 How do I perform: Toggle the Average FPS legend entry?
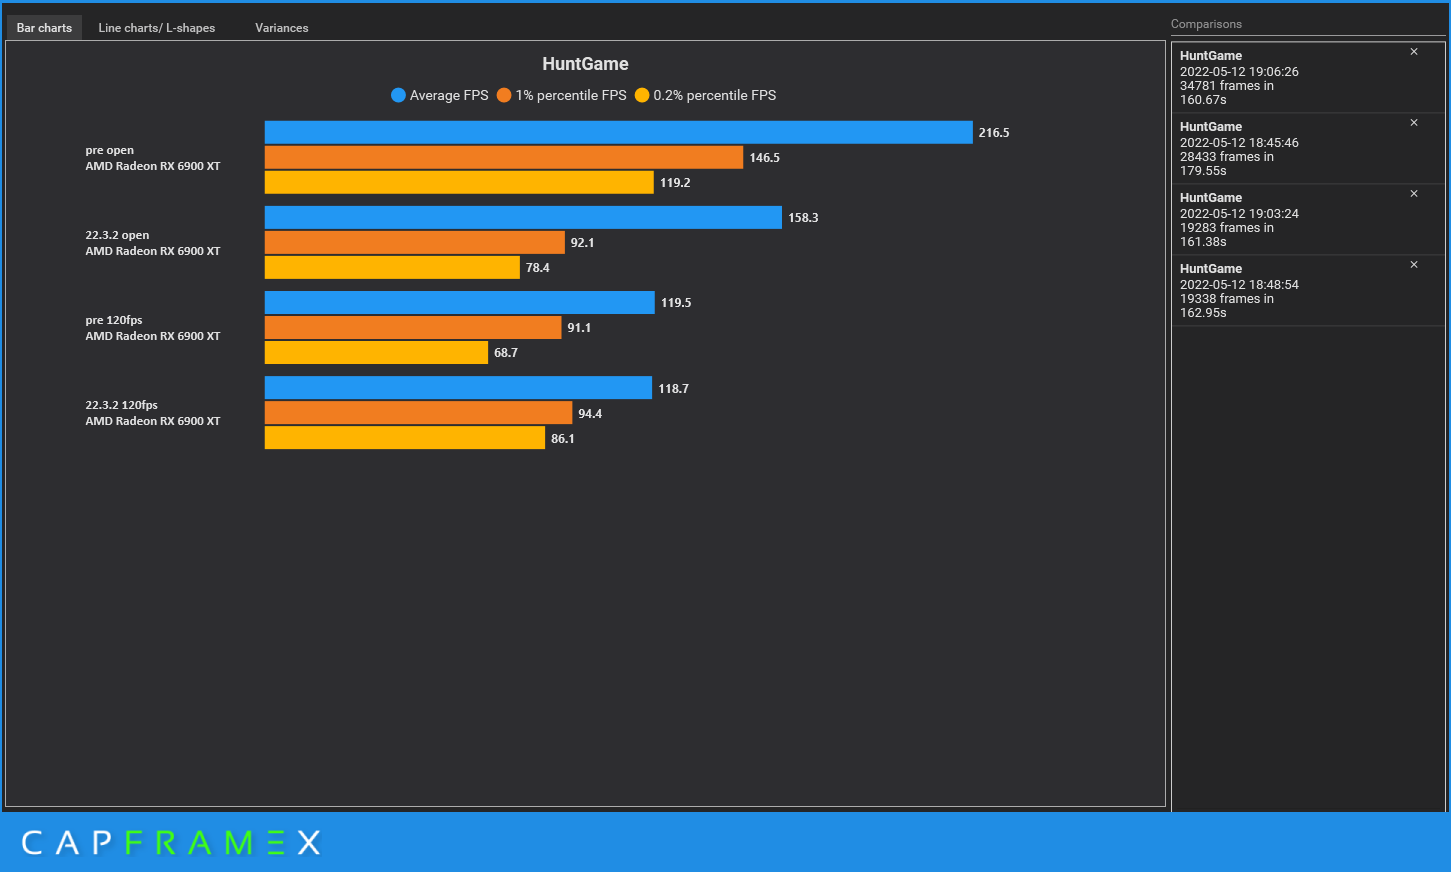coord(440,95)
